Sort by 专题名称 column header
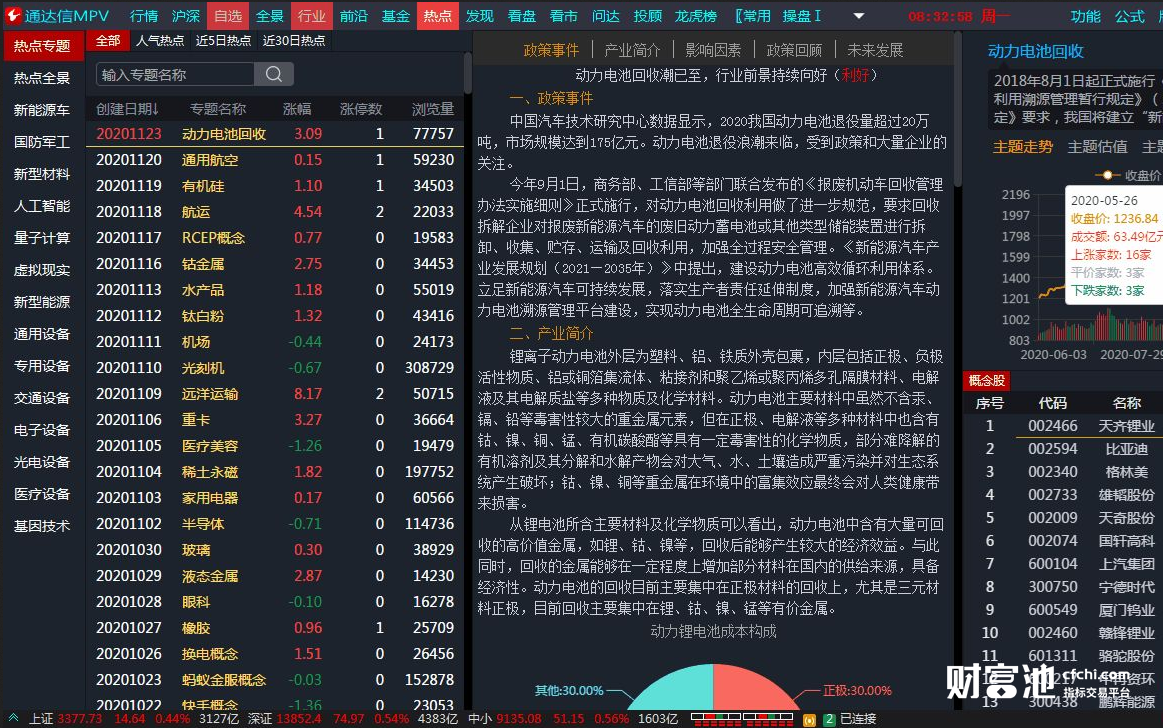The image size is (1163, 728). 217,109
